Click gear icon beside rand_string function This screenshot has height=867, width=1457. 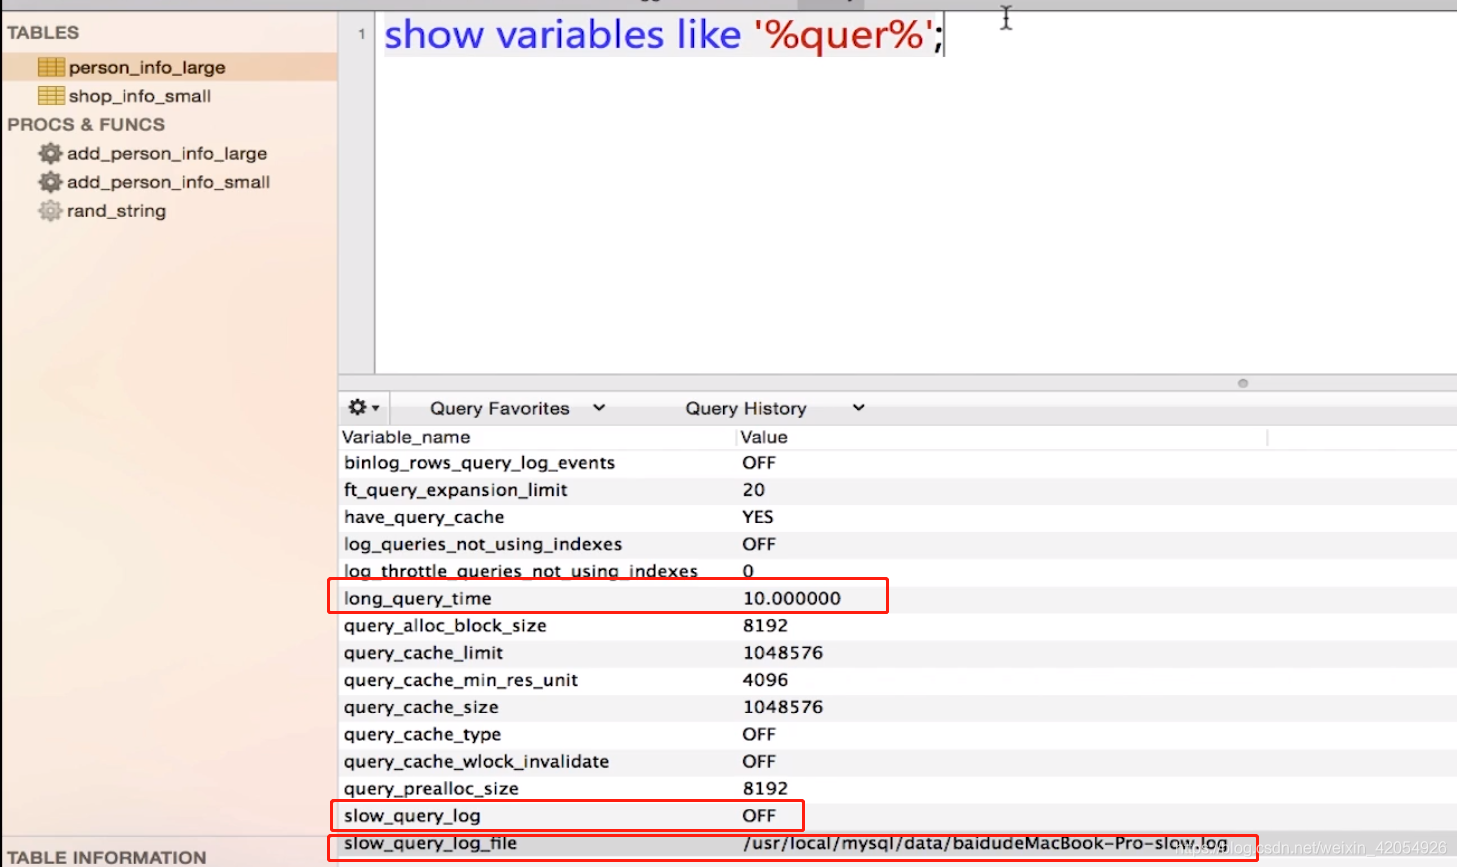pyautogui.click(x=50, y=211)
